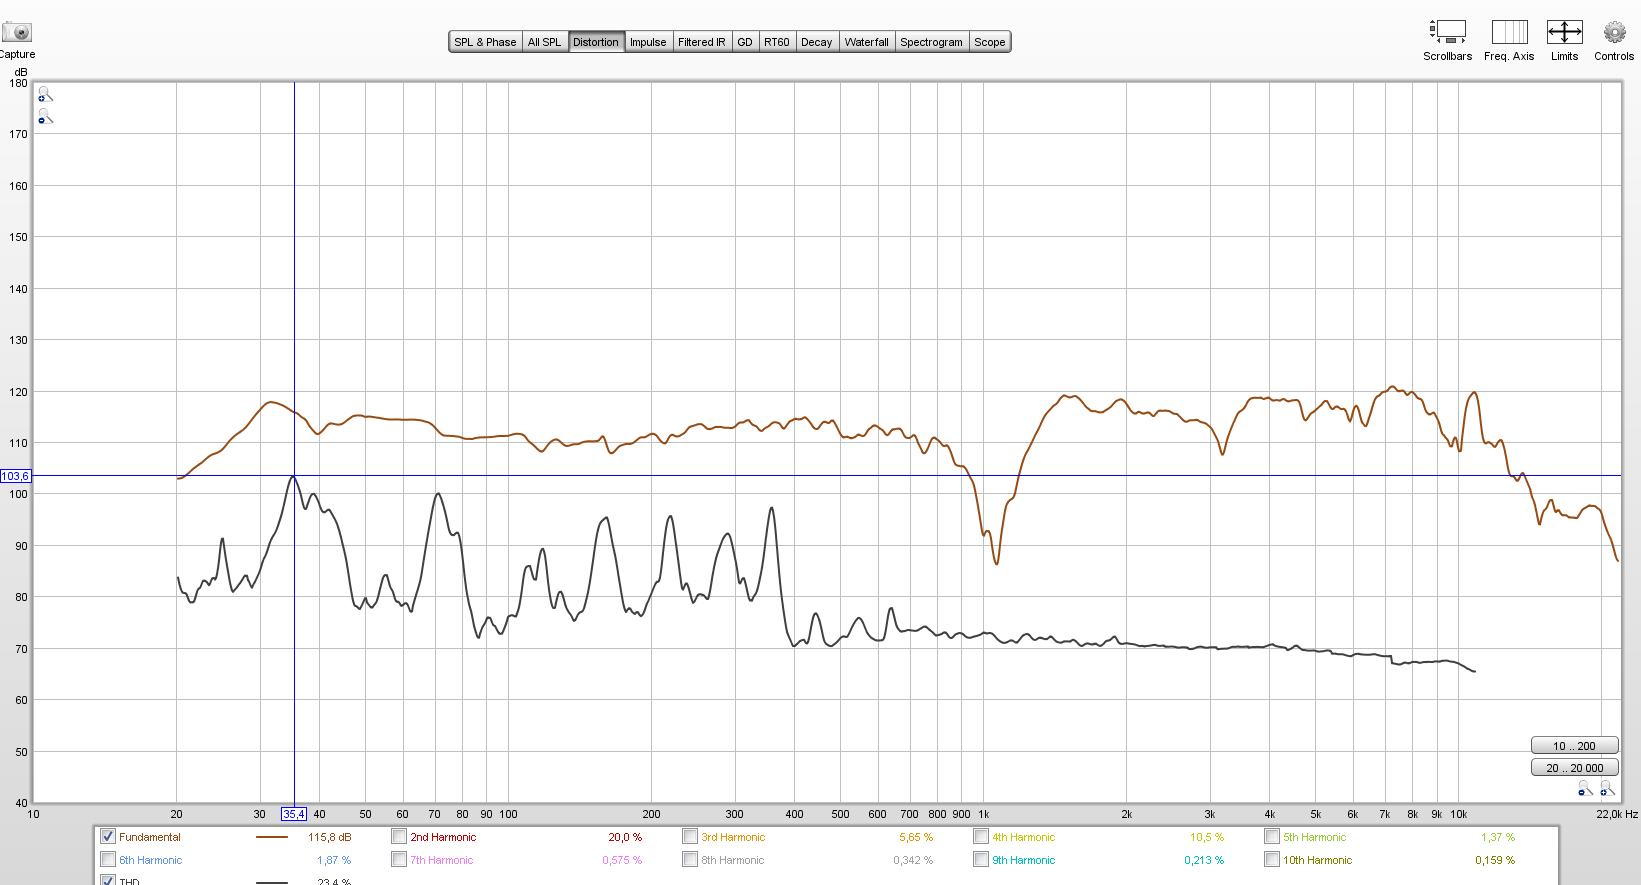Click the 4th Harmonic 10,5 % value

click(x=1207, y=838)
